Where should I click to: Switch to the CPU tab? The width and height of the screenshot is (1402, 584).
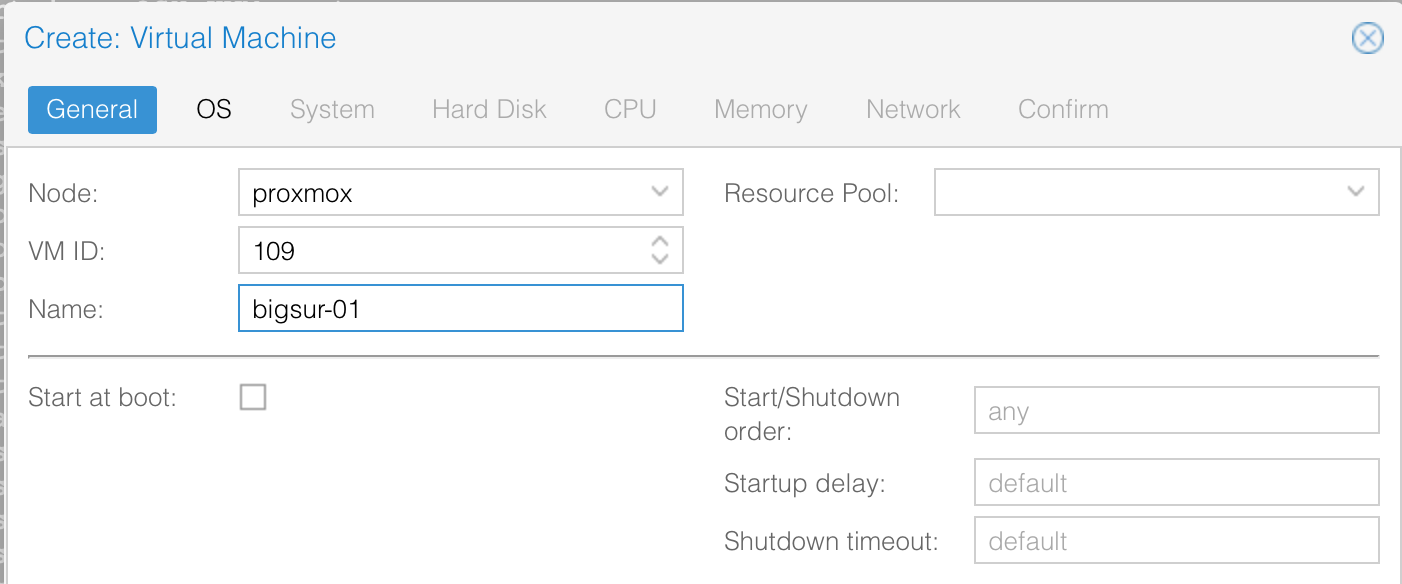pyautogui.click(x=630, y=109)
